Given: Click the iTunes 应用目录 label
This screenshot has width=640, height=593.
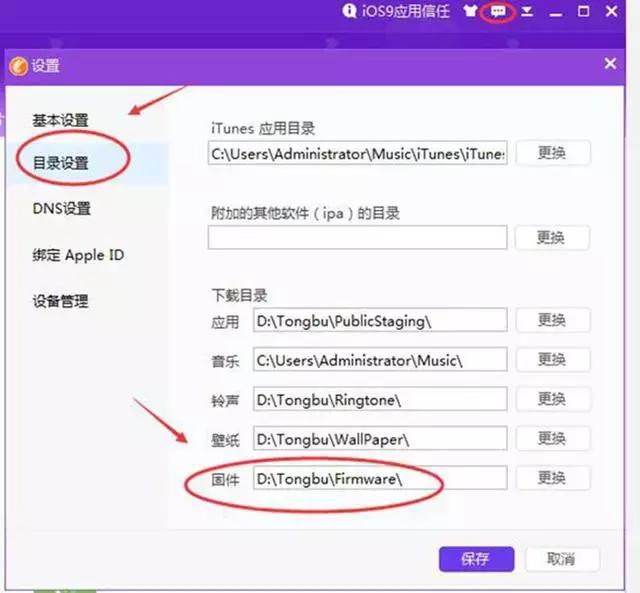Looking at the screenshot, I should pyautogui.click(x=263, y=129).
